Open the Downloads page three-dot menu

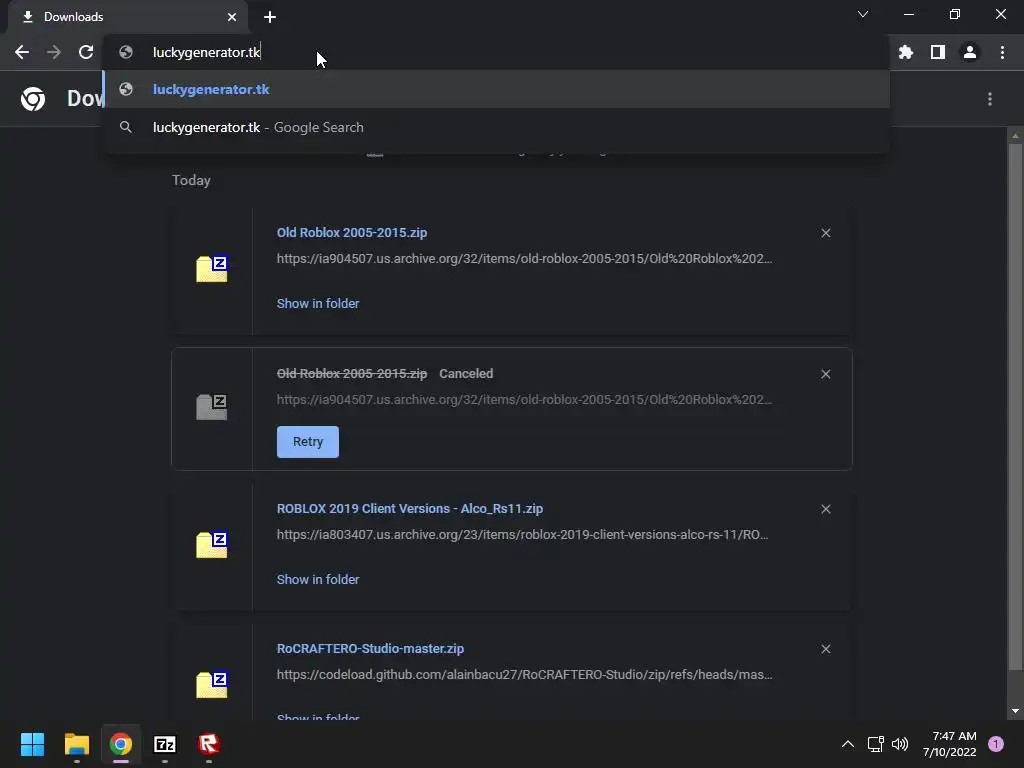(x=990, y=99)
